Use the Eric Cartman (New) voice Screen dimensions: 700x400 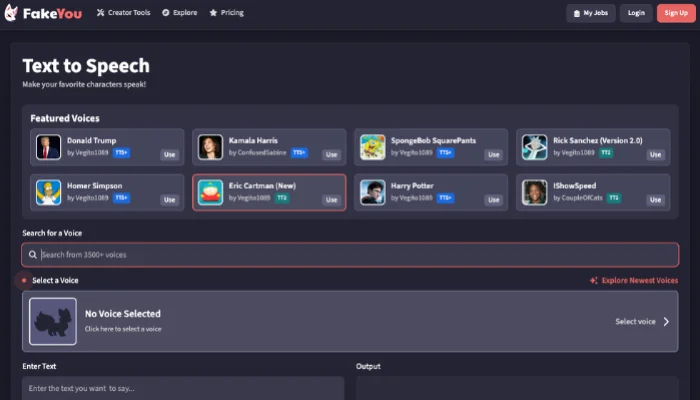coord(331,200)
